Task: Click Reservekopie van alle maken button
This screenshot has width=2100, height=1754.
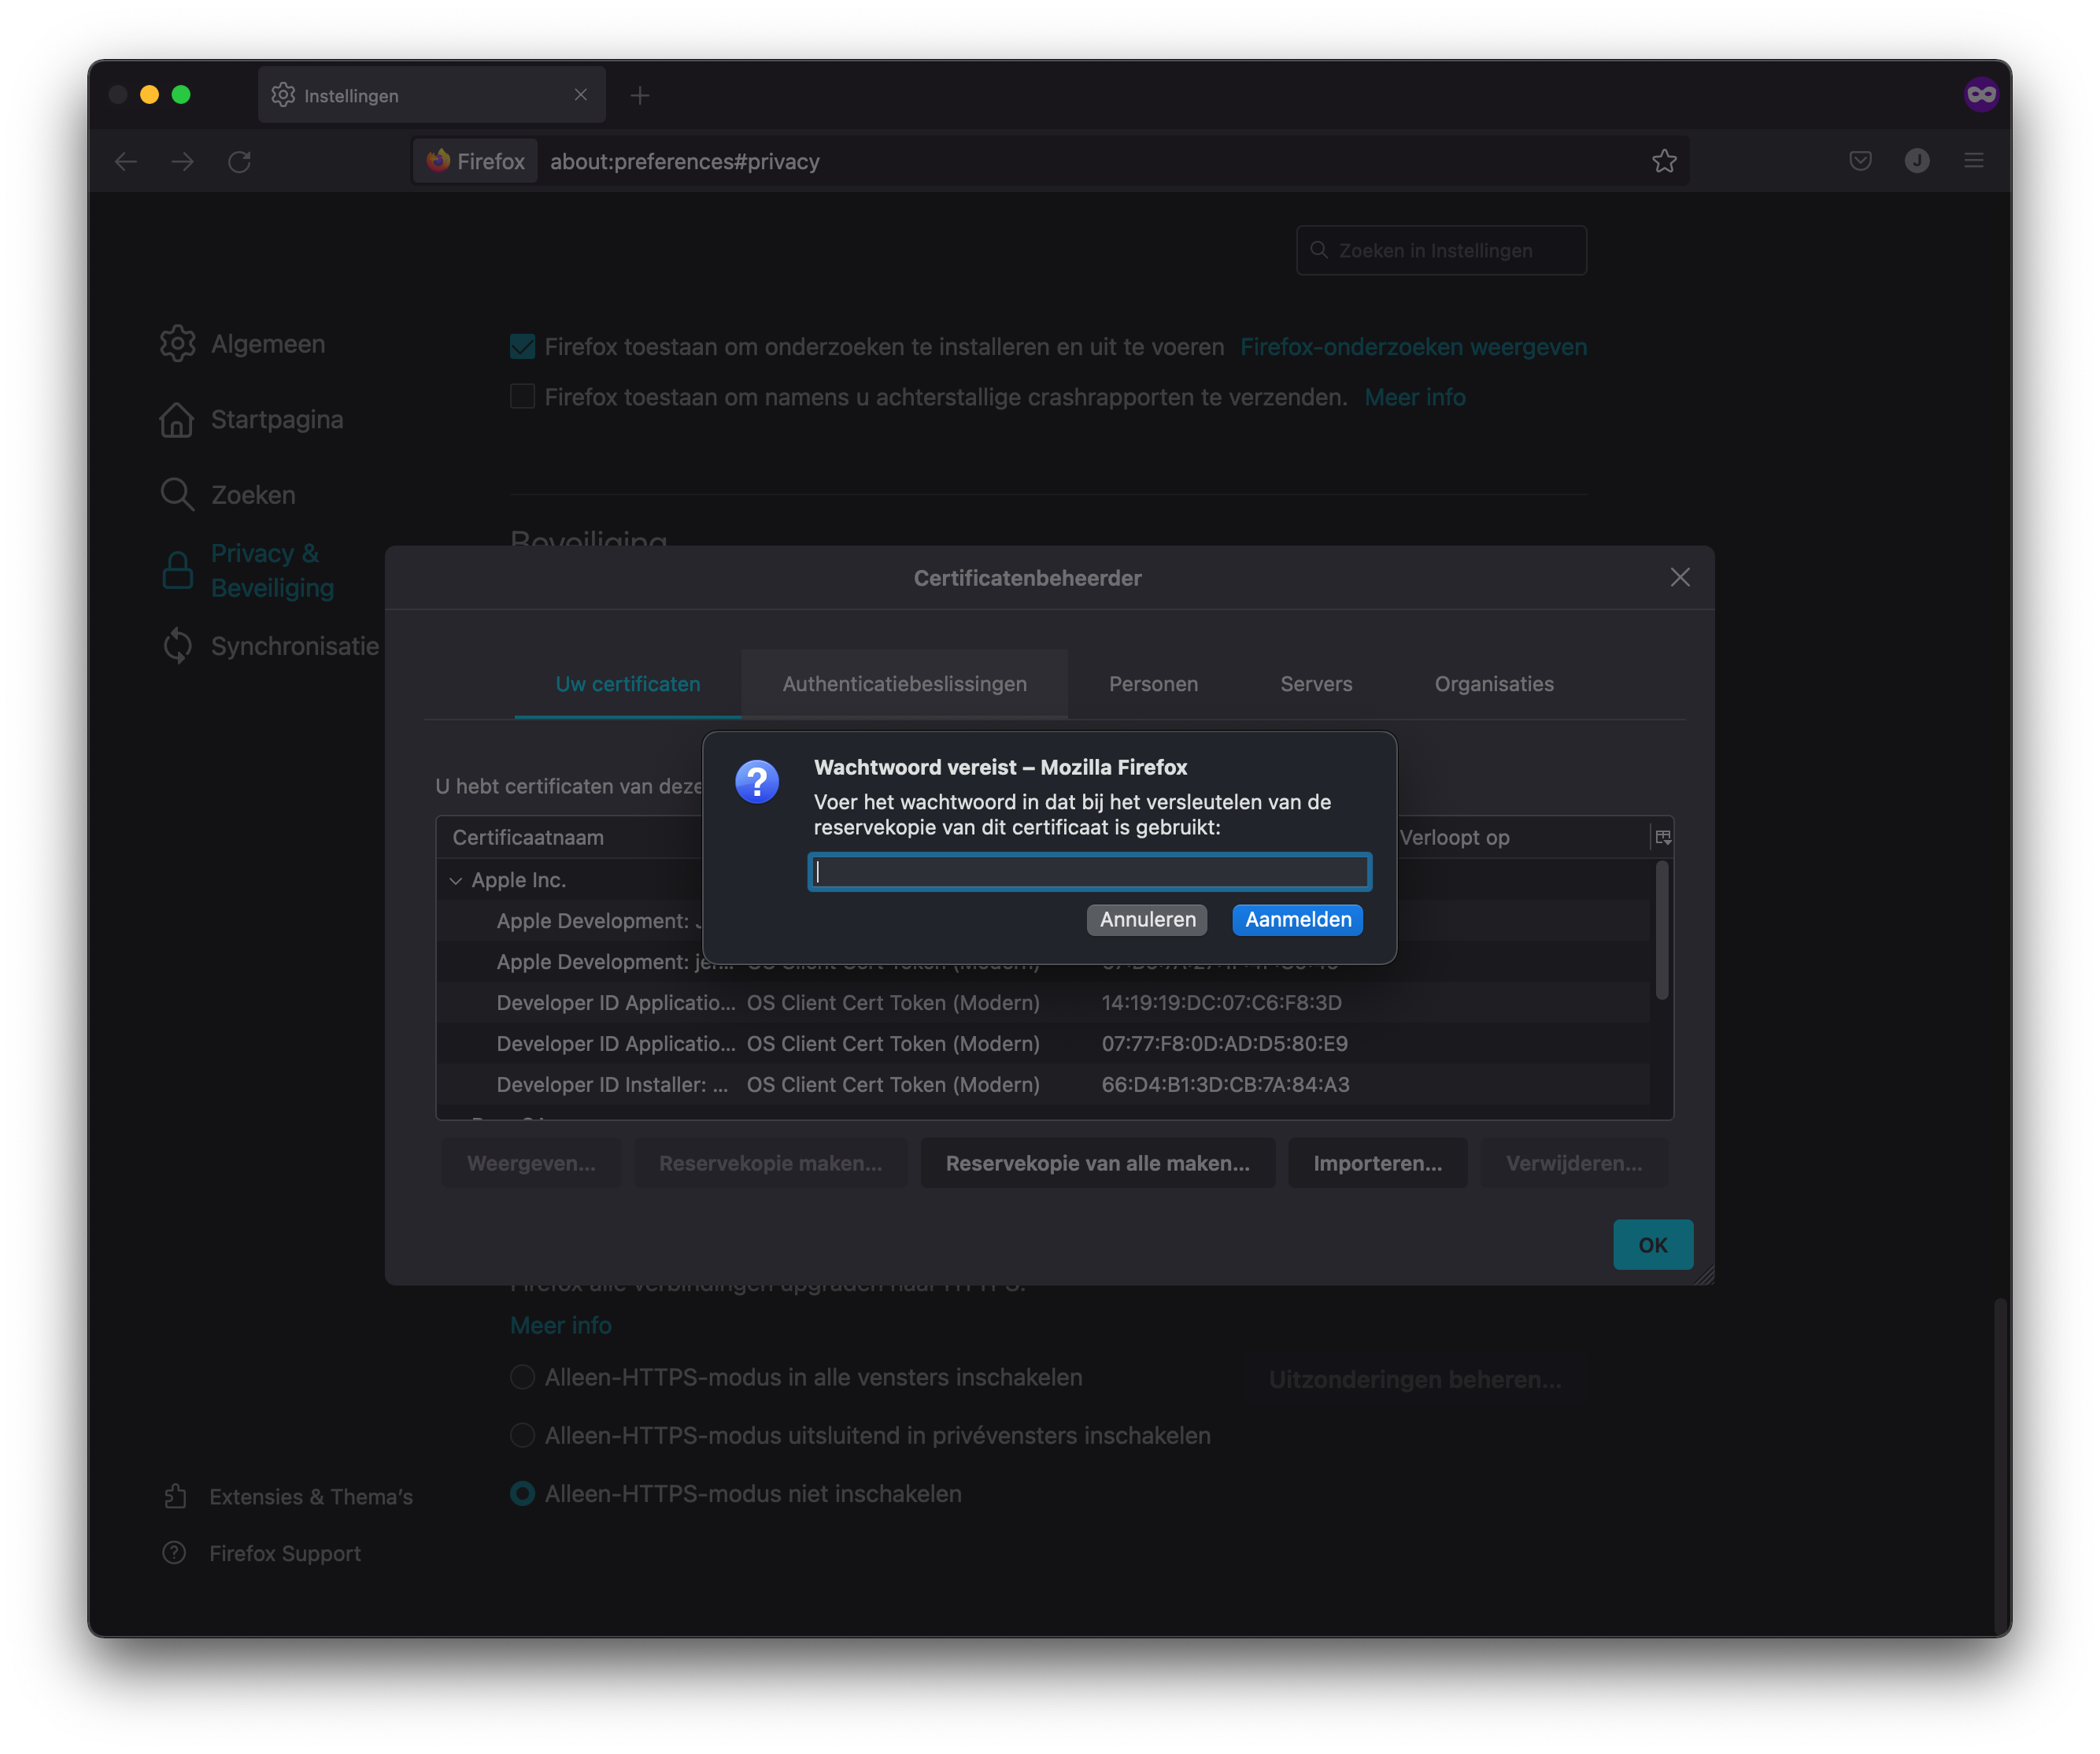Action: click(x=1098, y=1164)
